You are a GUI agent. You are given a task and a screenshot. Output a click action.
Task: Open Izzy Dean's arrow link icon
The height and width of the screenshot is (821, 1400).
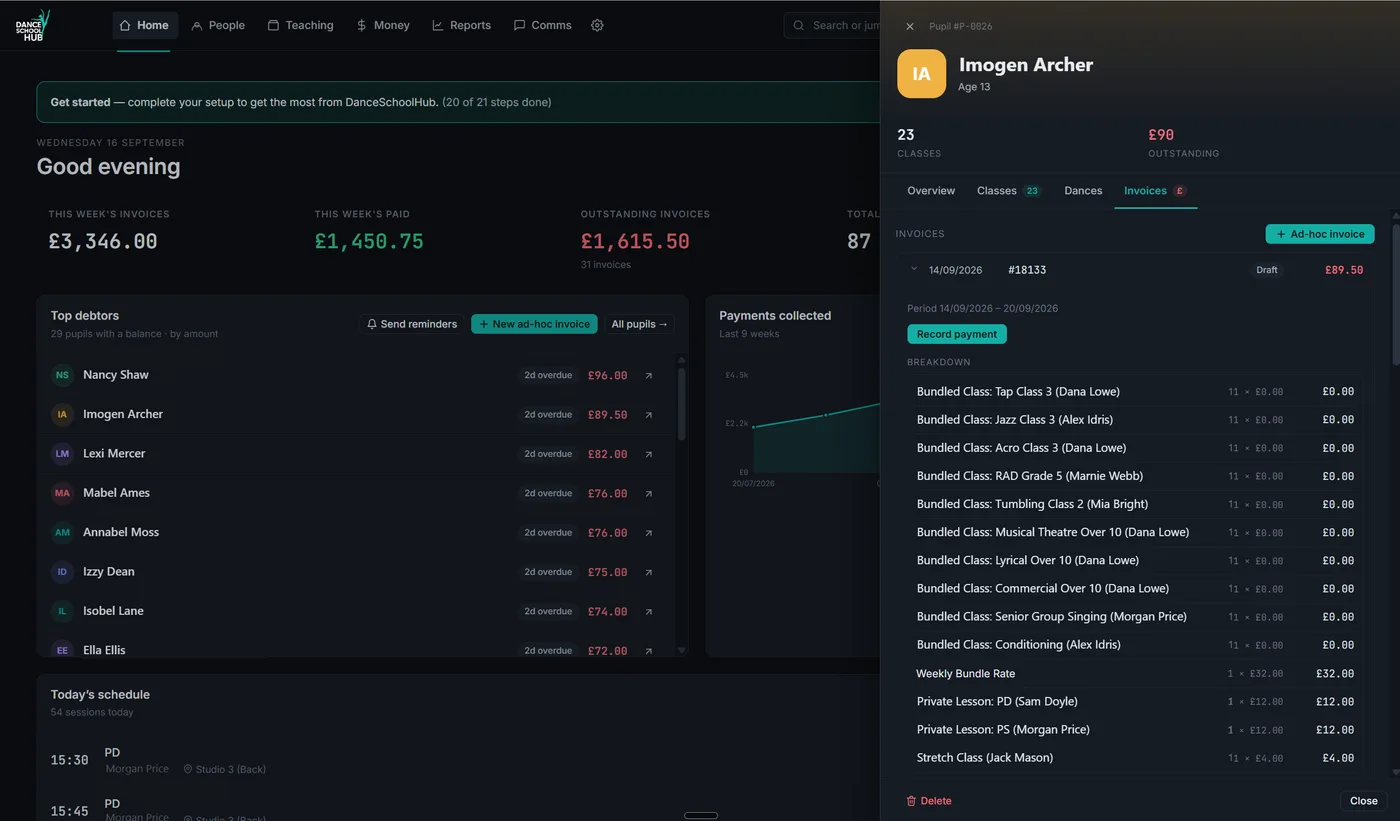coord(648,573)
